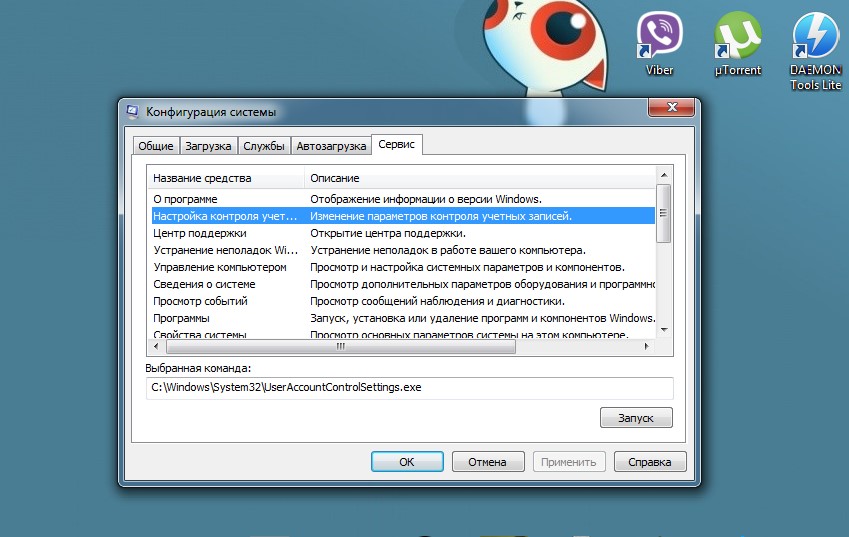Select the Устранение неполадок Wi… row
The width and height of the screenshot is (849, 537).
coord(403,250)
